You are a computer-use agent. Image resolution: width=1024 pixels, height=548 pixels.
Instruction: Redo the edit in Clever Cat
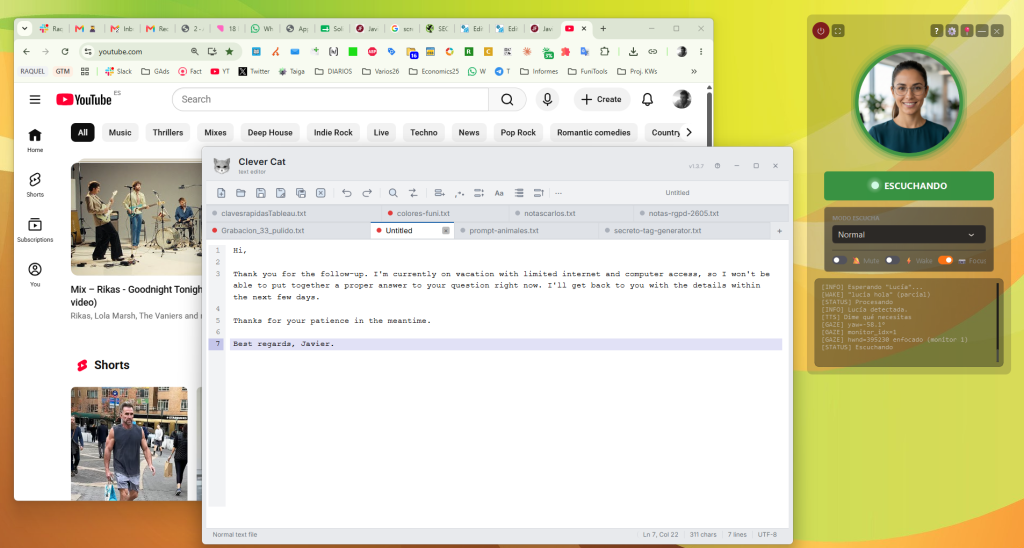tap(367, 193)
